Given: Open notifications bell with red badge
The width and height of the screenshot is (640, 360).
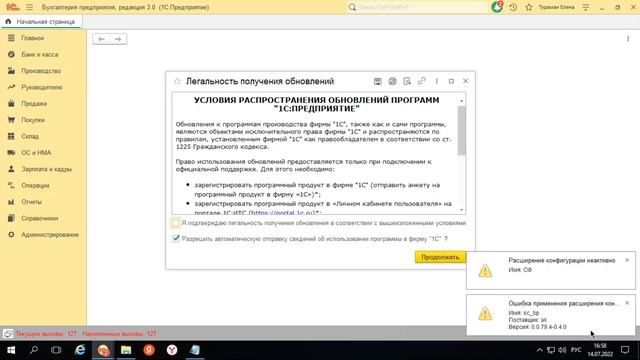Looking at the screenshot, I should tap(497, 7).
